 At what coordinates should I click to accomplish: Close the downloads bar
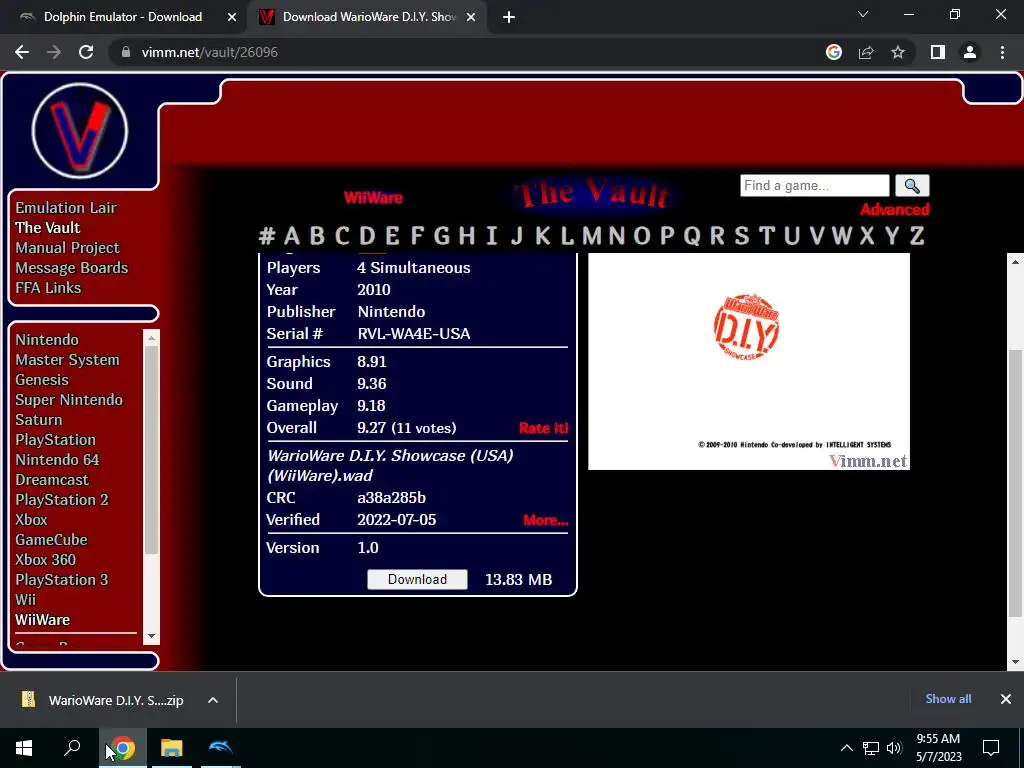point(1006,699)
